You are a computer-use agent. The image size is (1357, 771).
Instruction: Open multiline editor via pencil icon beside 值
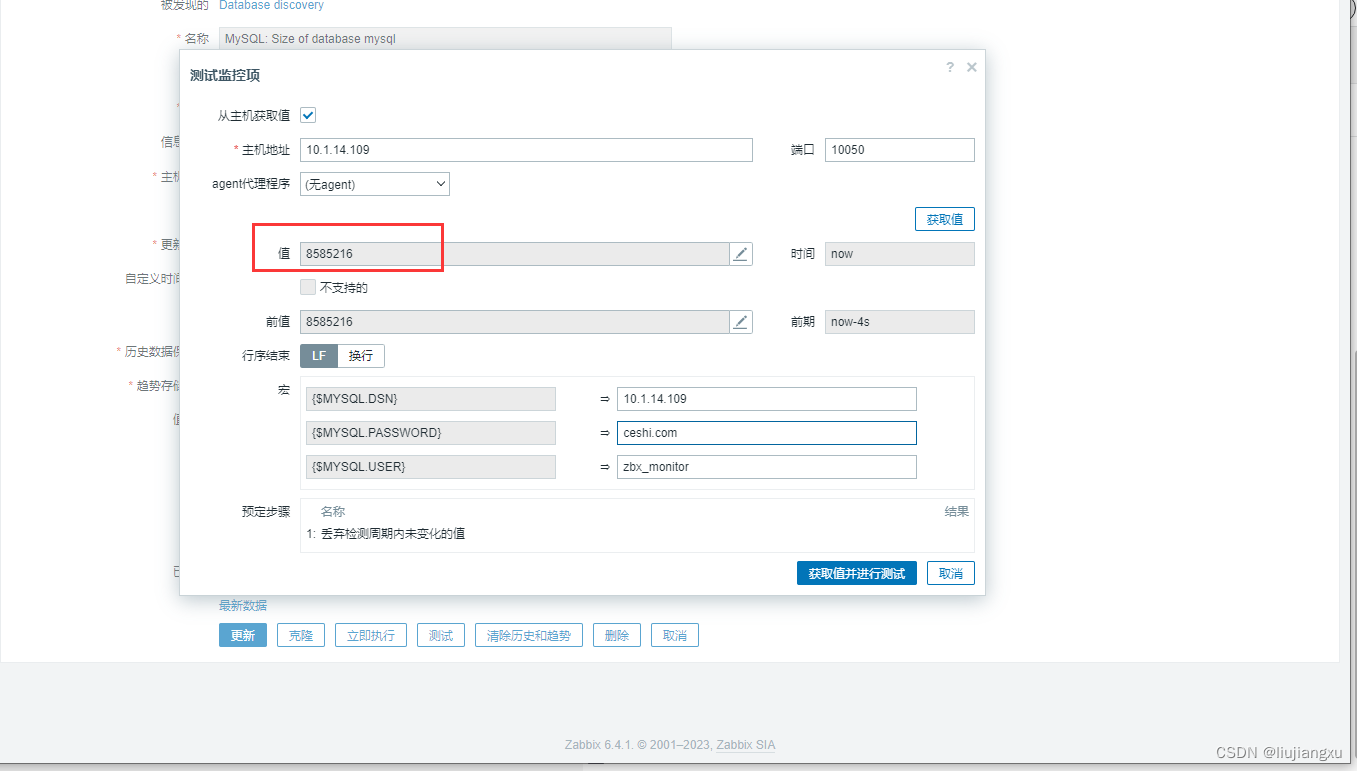[x=740, y=253]
